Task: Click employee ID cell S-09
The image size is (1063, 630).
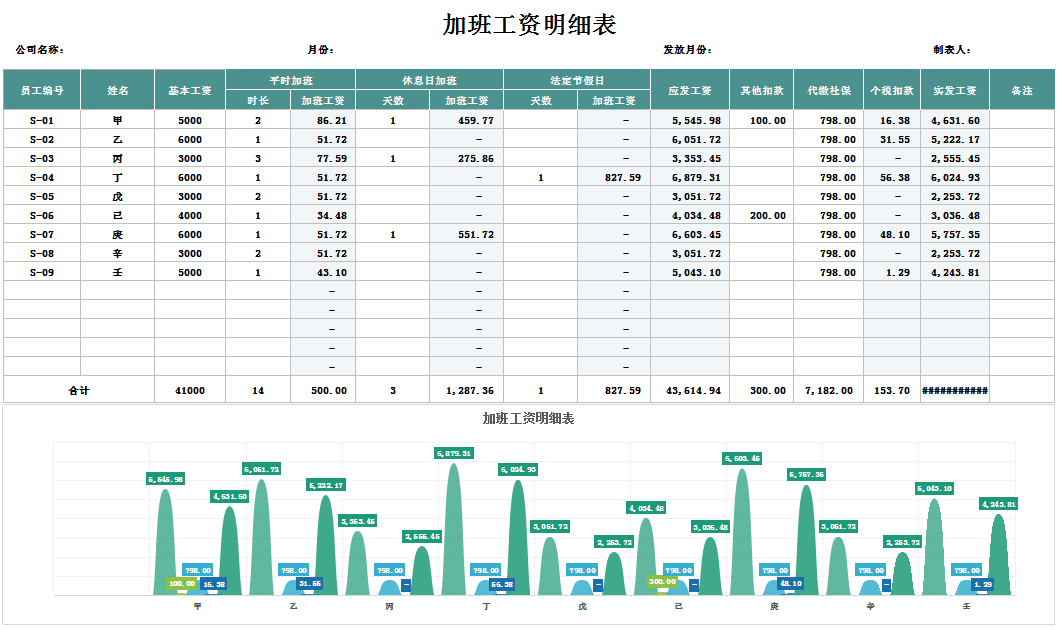Action: pyautogui.click(x=42, y=272)
